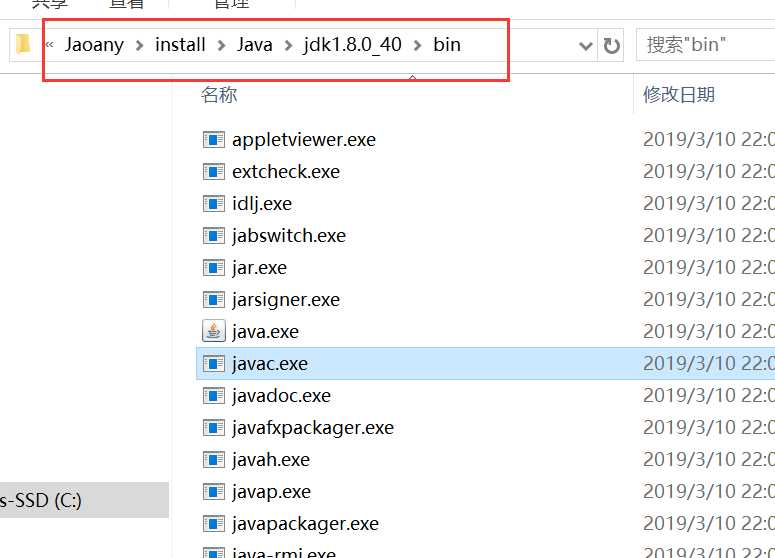Viewport: 775px width, 558px height.
Task: Click the folder icon in the address bar
Action: [23, 44]
